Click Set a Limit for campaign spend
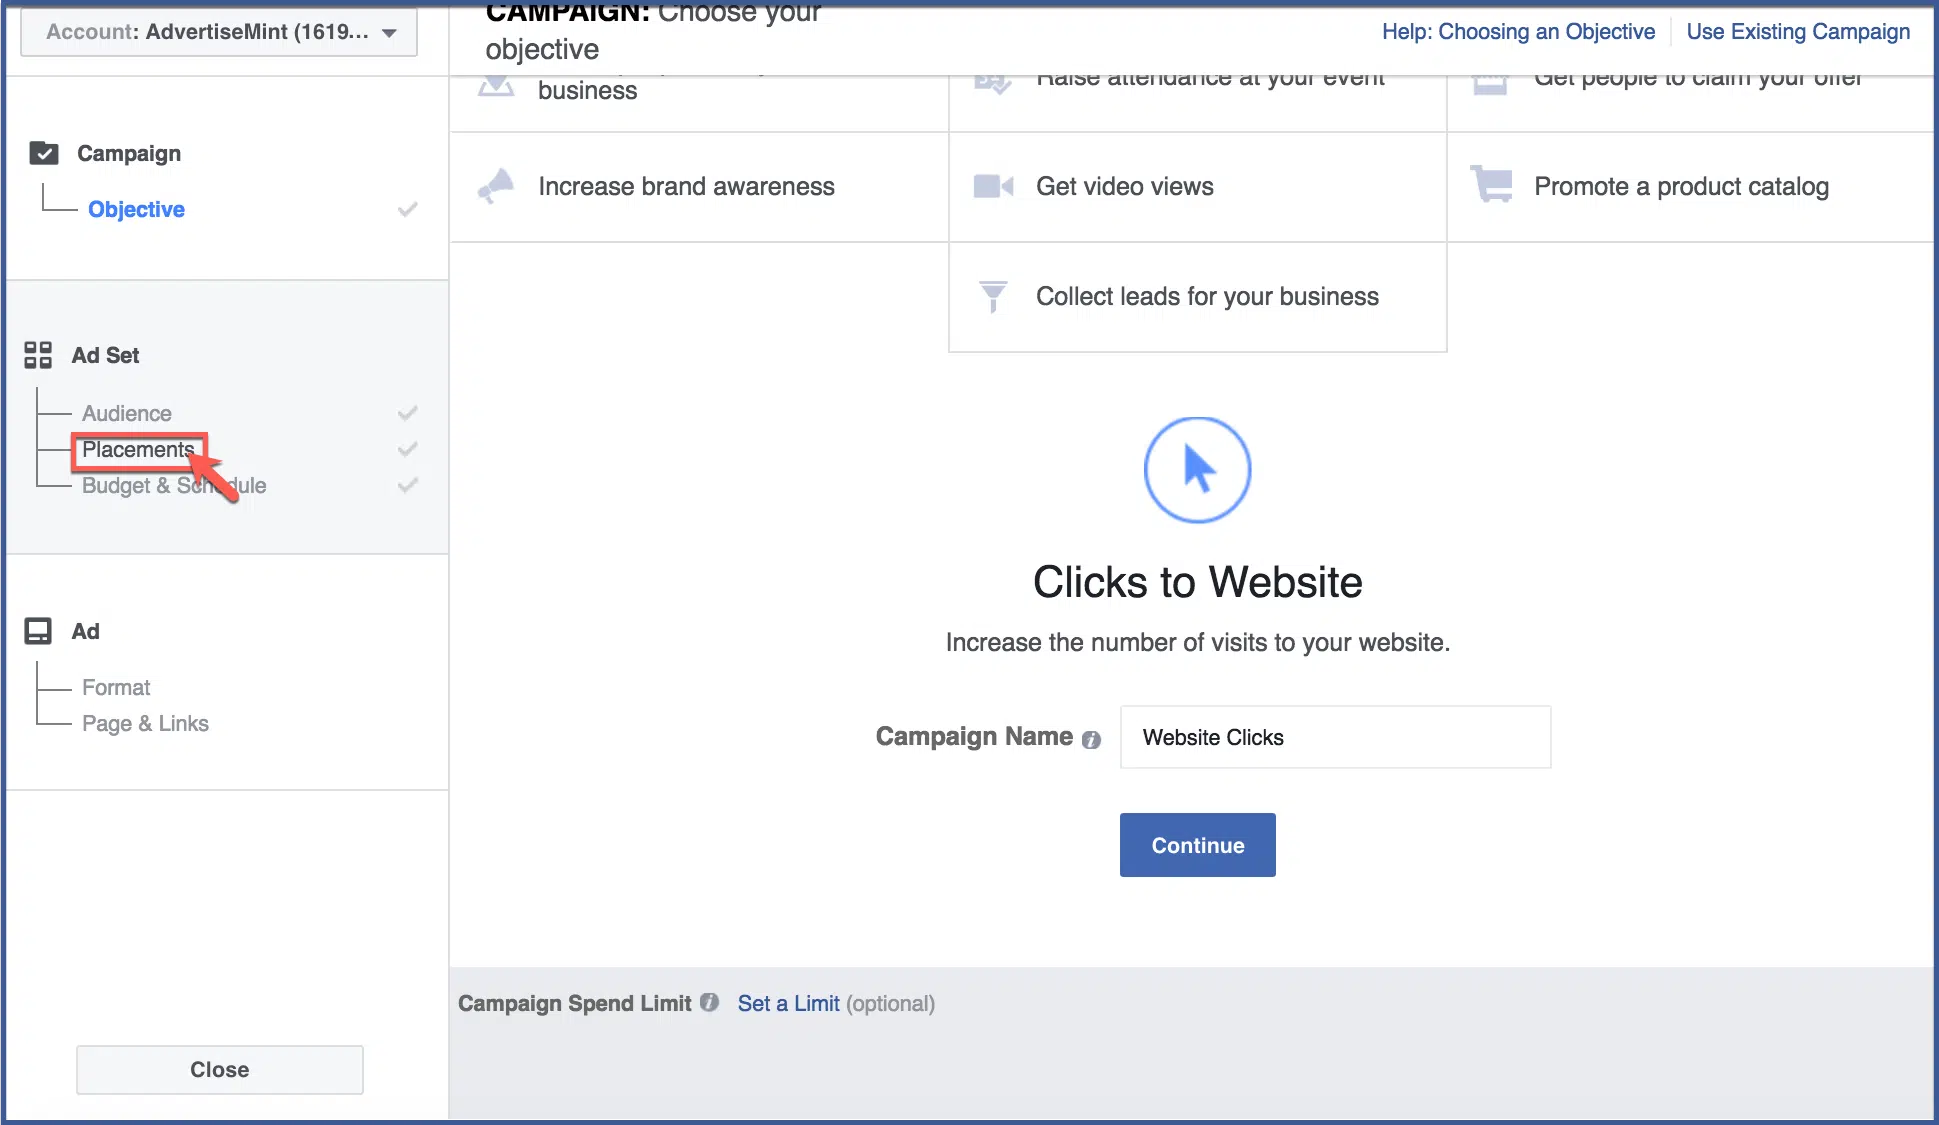Image resolution: width=1939 pixels, height=1125 pixels. pos(788,1003)
